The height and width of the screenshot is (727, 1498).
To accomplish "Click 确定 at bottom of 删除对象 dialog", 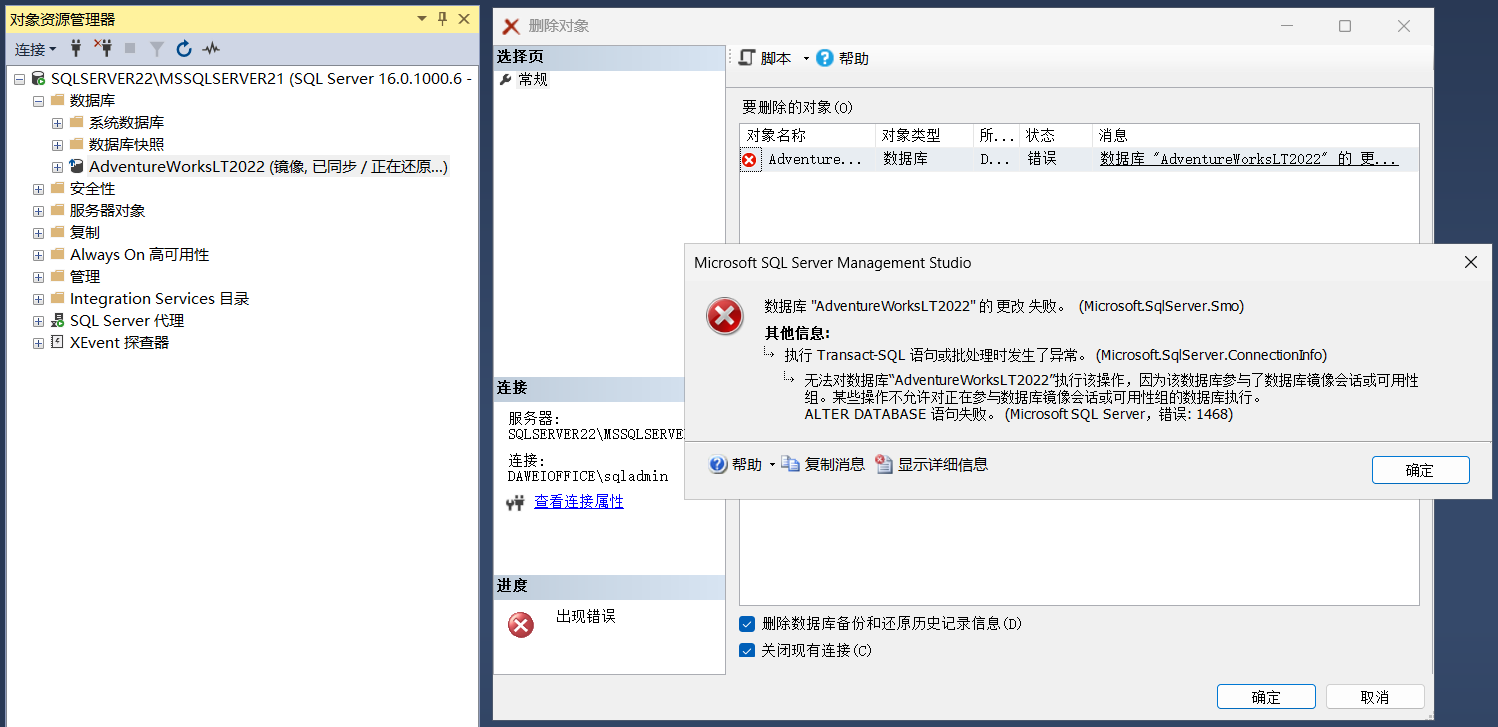I will click(x=1266, y=697).
